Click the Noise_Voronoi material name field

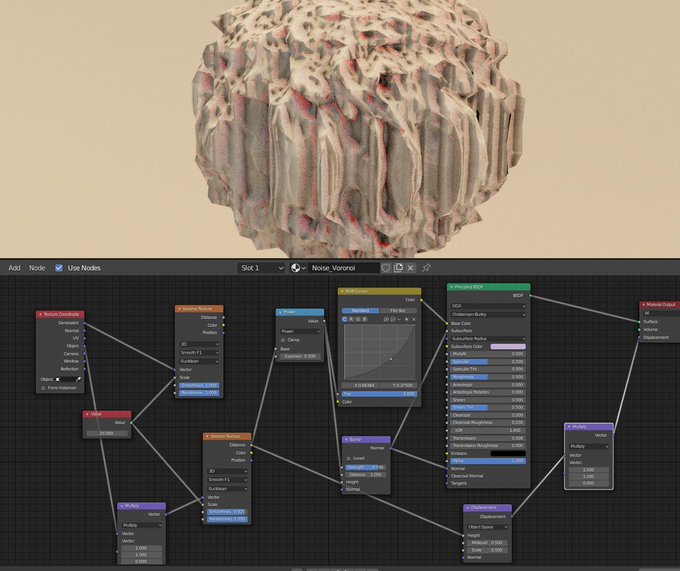coord(344,268)
